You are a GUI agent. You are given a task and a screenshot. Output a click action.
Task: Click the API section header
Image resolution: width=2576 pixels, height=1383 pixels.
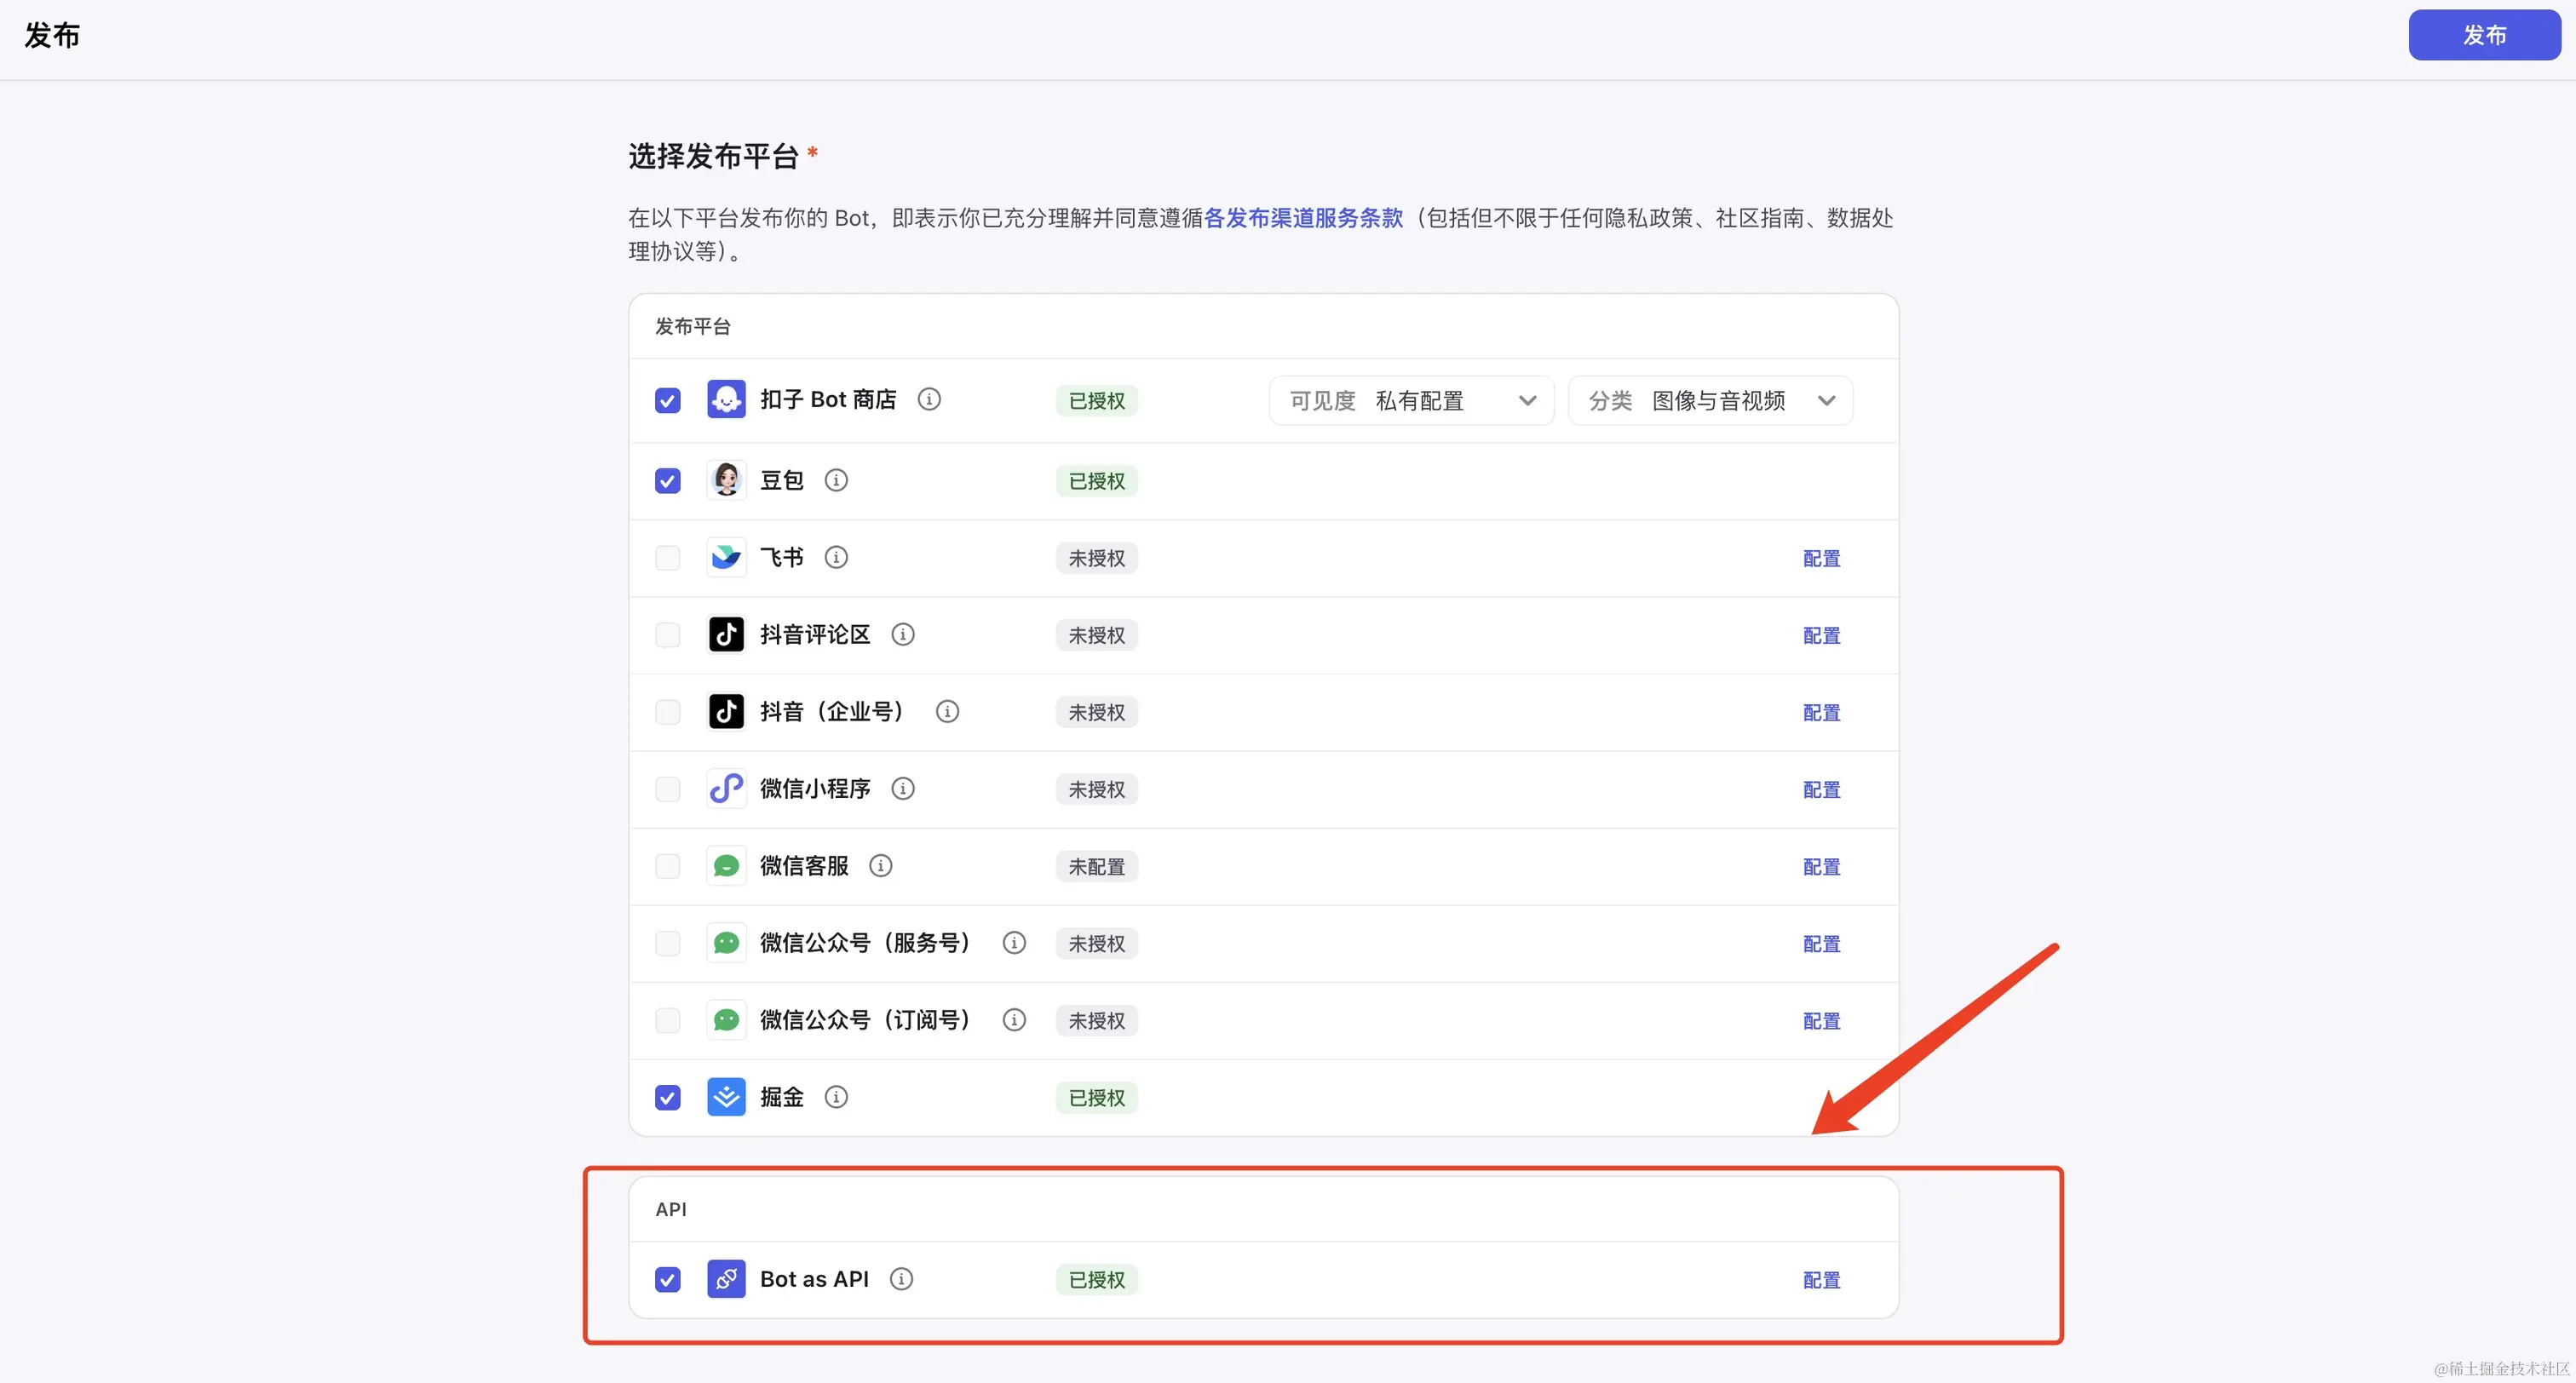pyautogui.click(x=671, y=1209)
